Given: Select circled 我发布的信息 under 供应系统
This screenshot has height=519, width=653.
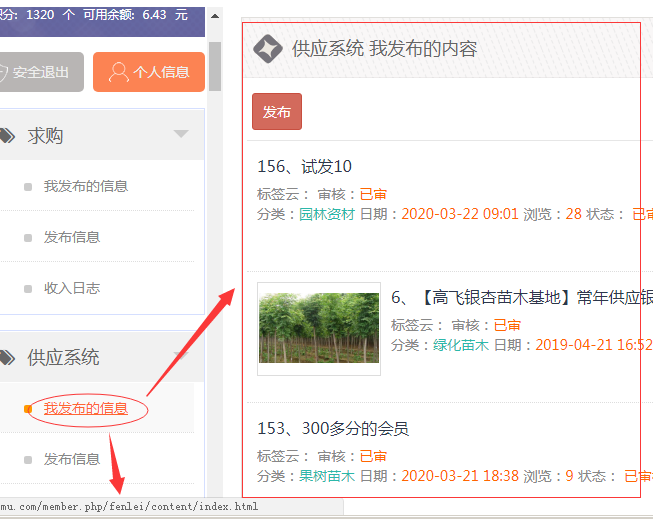Looking at the screenshot, I should [85, 408].
